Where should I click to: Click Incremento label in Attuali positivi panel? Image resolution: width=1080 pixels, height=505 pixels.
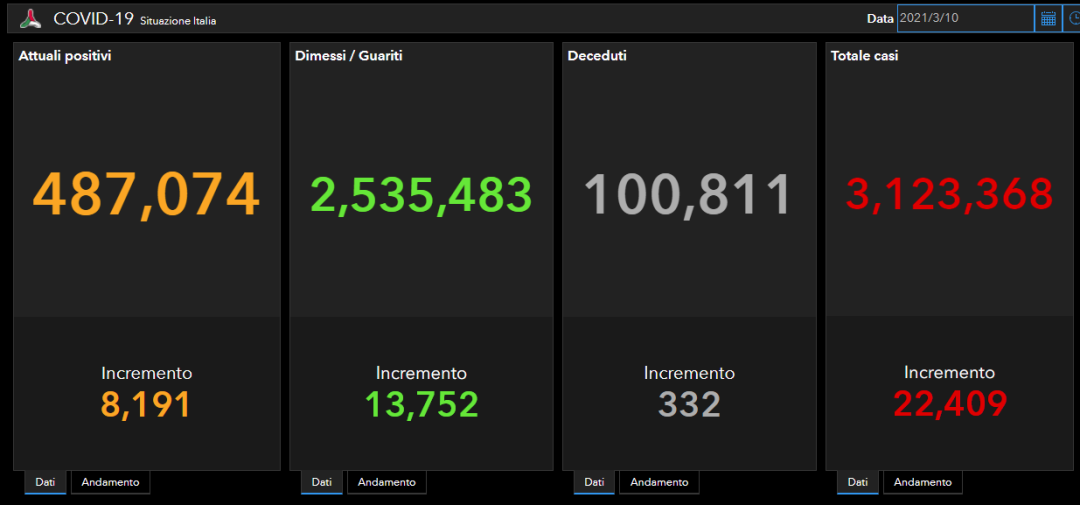pyautogui.click(x=147, y=373)
